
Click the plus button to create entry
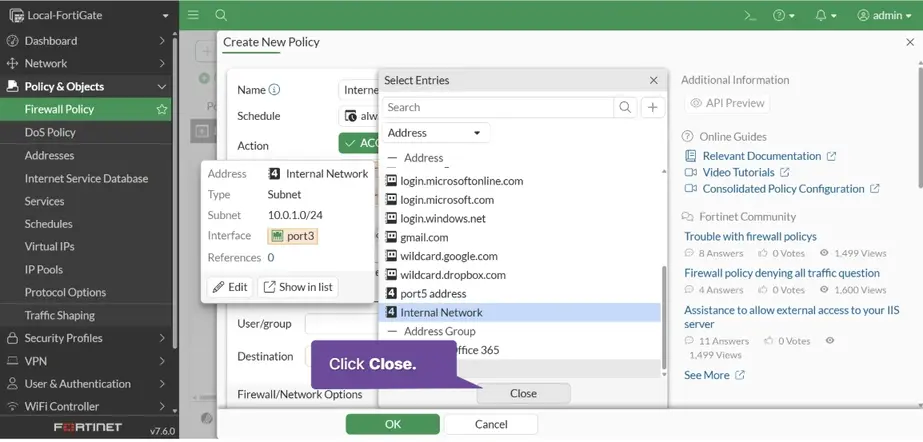[652, 107]
